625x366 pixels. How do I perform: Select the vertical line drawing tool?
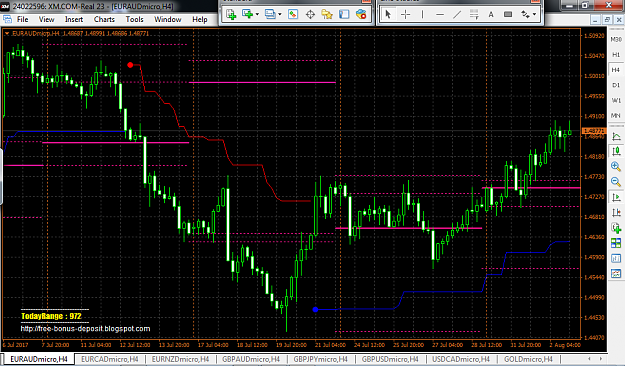423,15
